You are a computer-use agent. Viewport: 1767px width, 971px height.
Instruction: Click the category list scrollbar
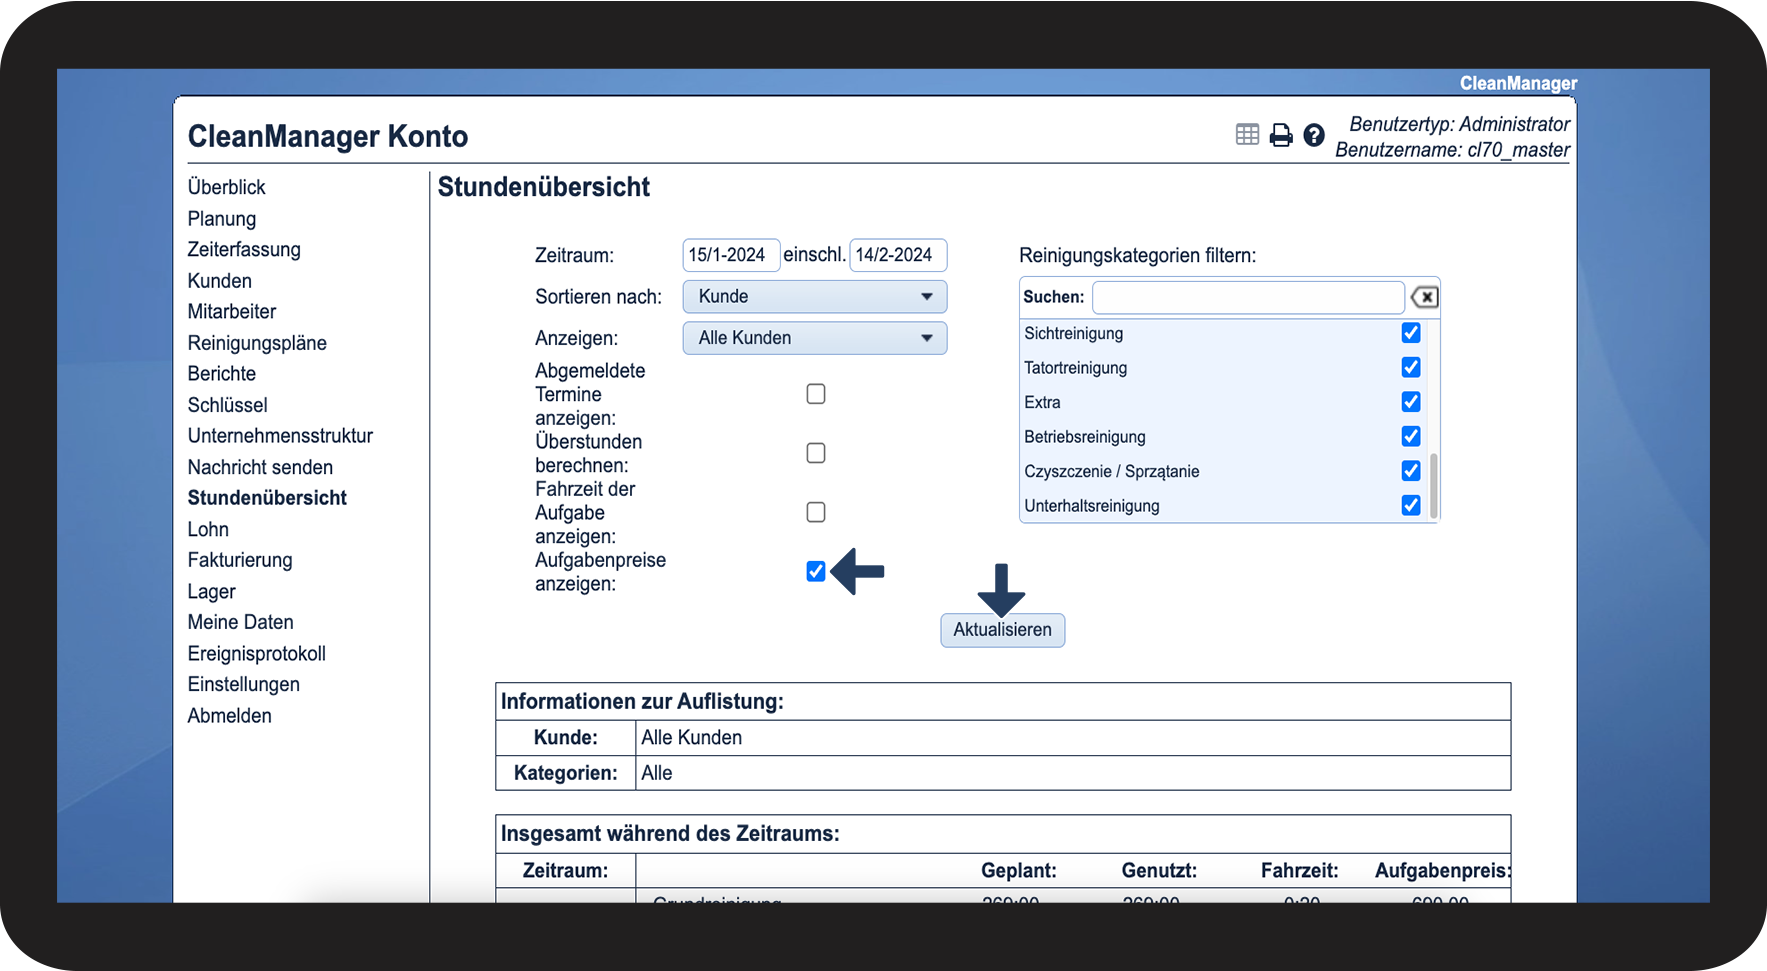[1434, 485]
